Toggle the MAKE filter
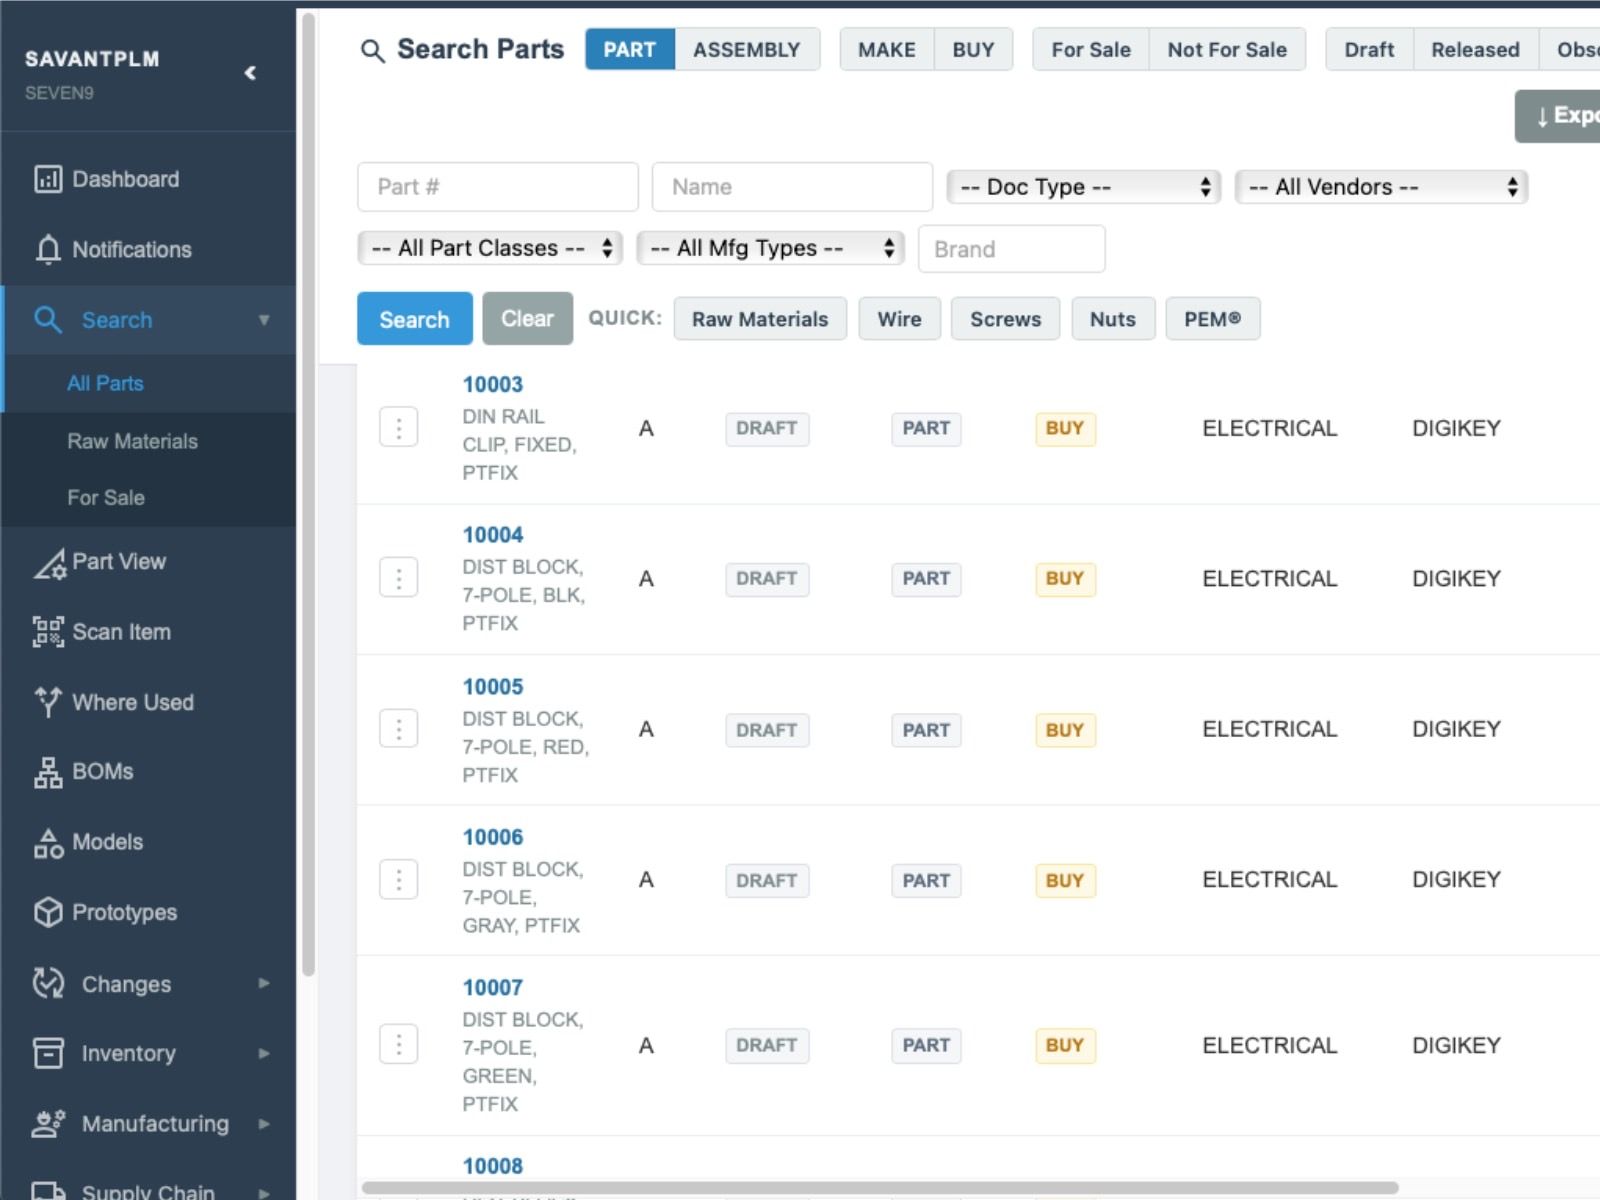1600x1200 pixels. pos(887,49)
